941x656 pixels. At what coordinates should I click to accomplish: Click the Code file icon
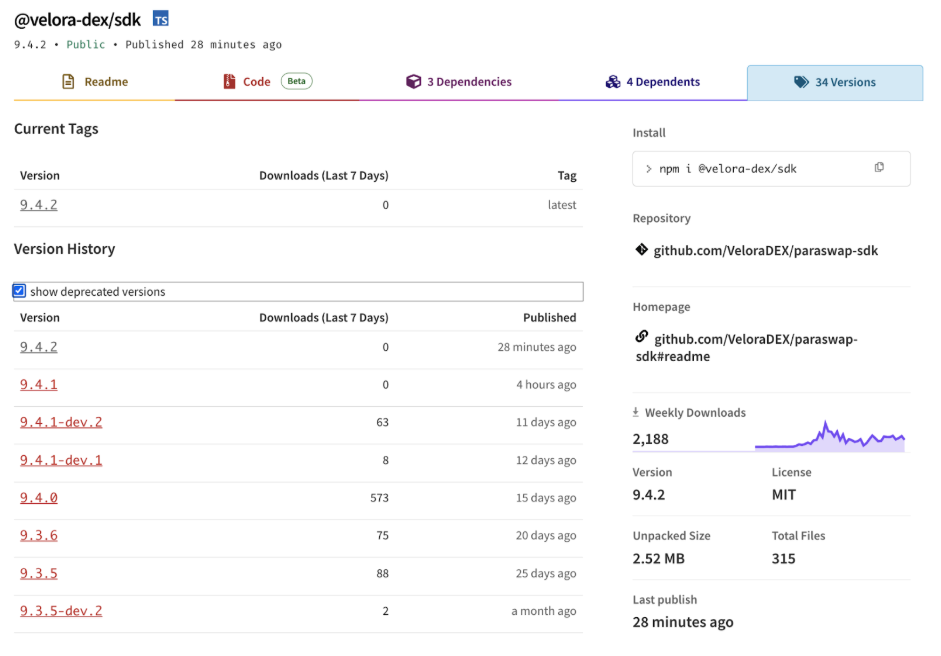click(229, 82)
